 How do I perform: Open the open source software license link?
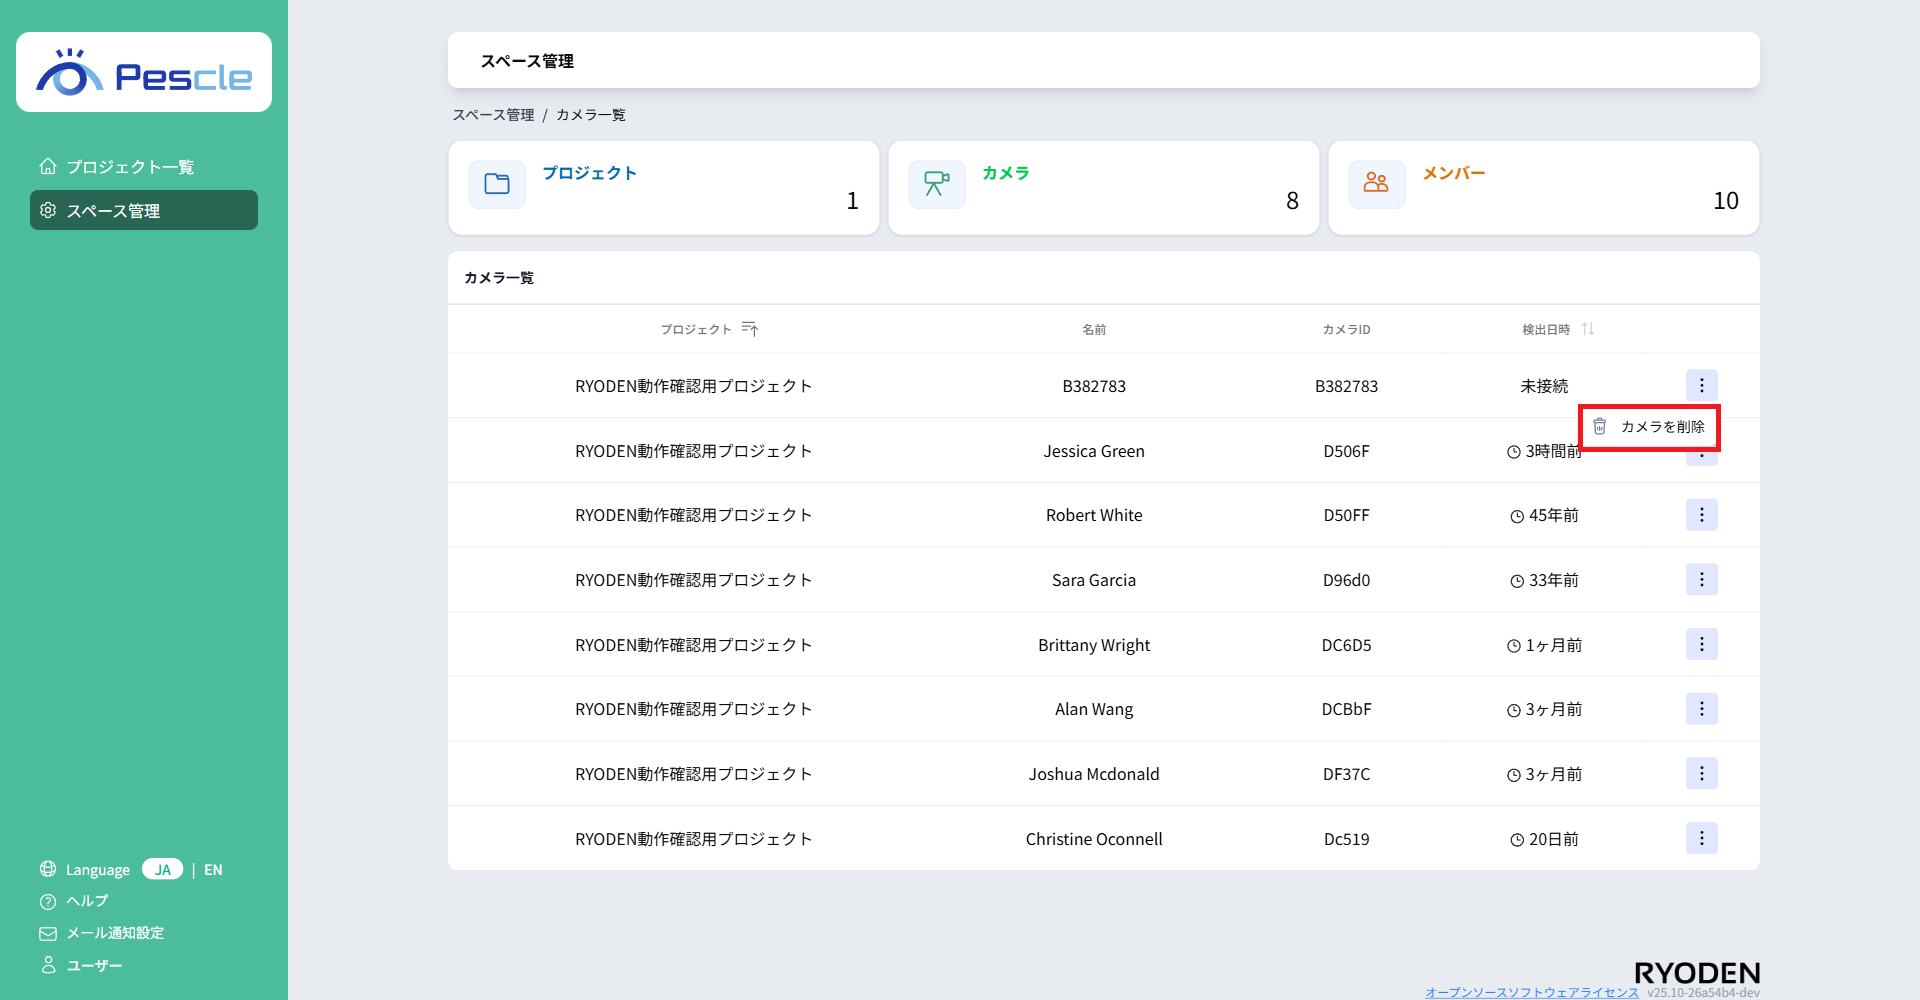(x=1531, y=992)
